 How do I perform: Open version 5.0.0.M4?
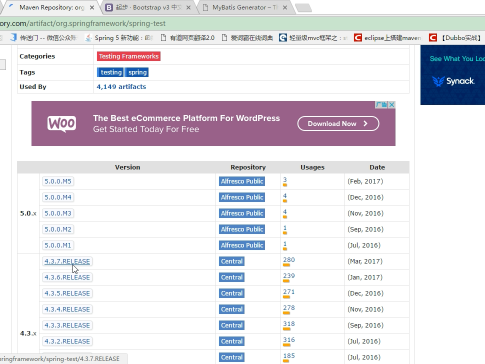(x=58, y=197)
